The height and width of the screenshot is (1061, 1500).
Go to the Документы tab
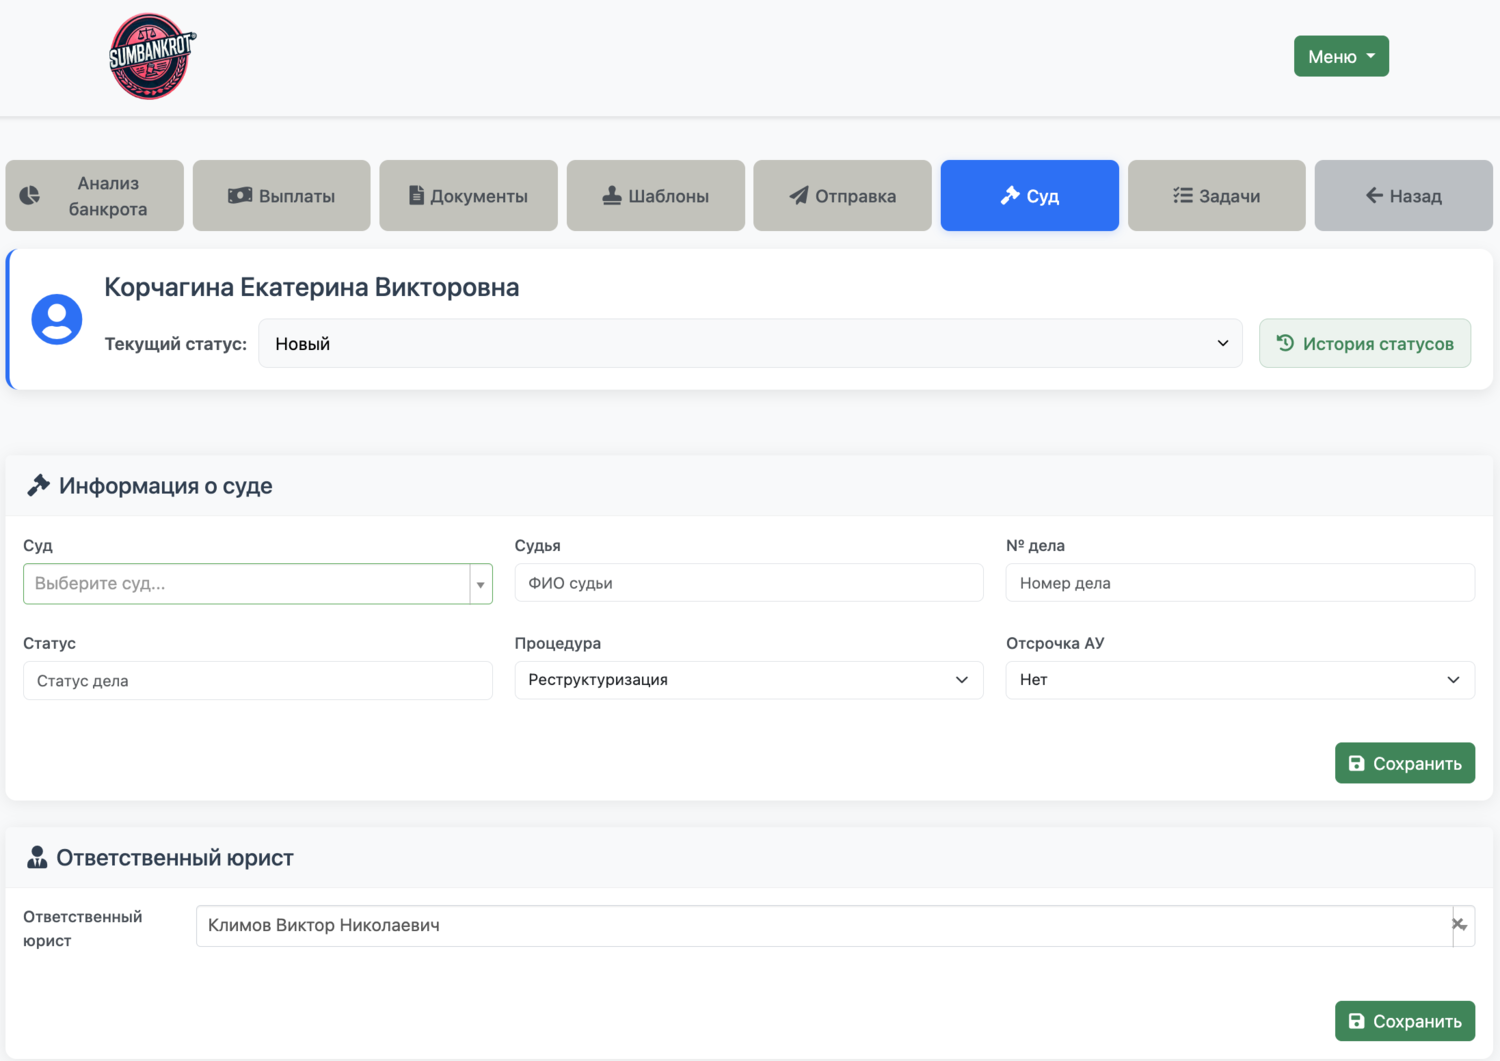[x=469, y=196]
